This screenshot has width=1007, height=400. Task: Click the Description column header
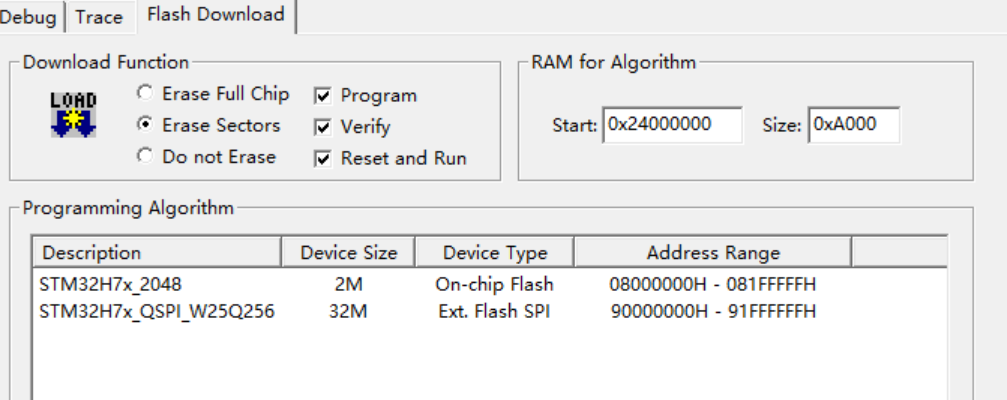click(x=157, y=252)
